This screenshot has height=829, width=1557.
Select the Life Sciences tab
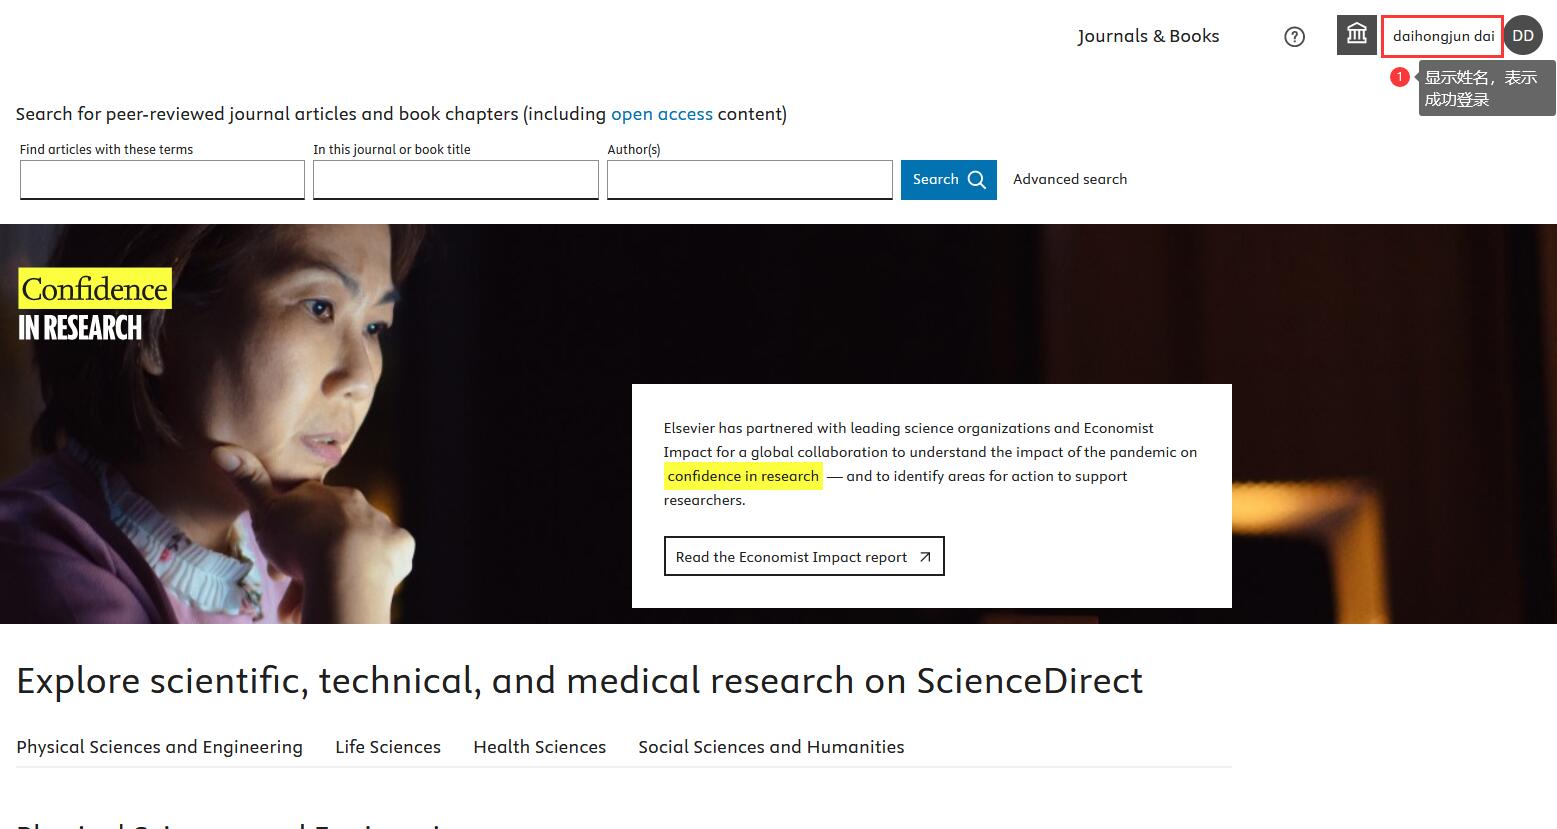pyautogui.click(x=388, y=747)
